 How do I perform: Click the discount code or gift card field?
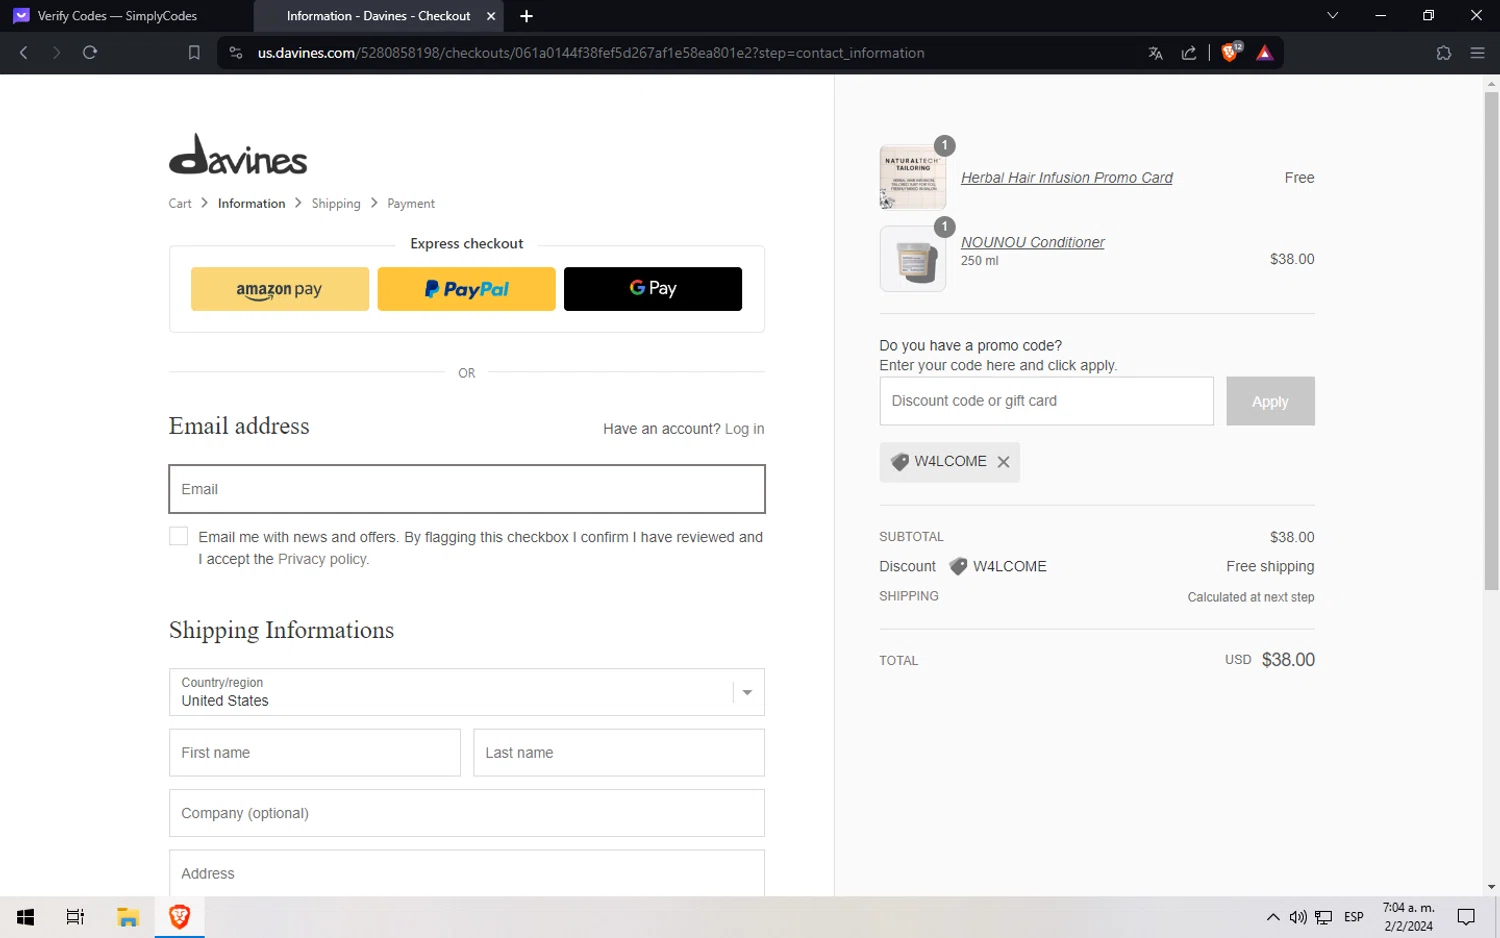click(1046, 401)
